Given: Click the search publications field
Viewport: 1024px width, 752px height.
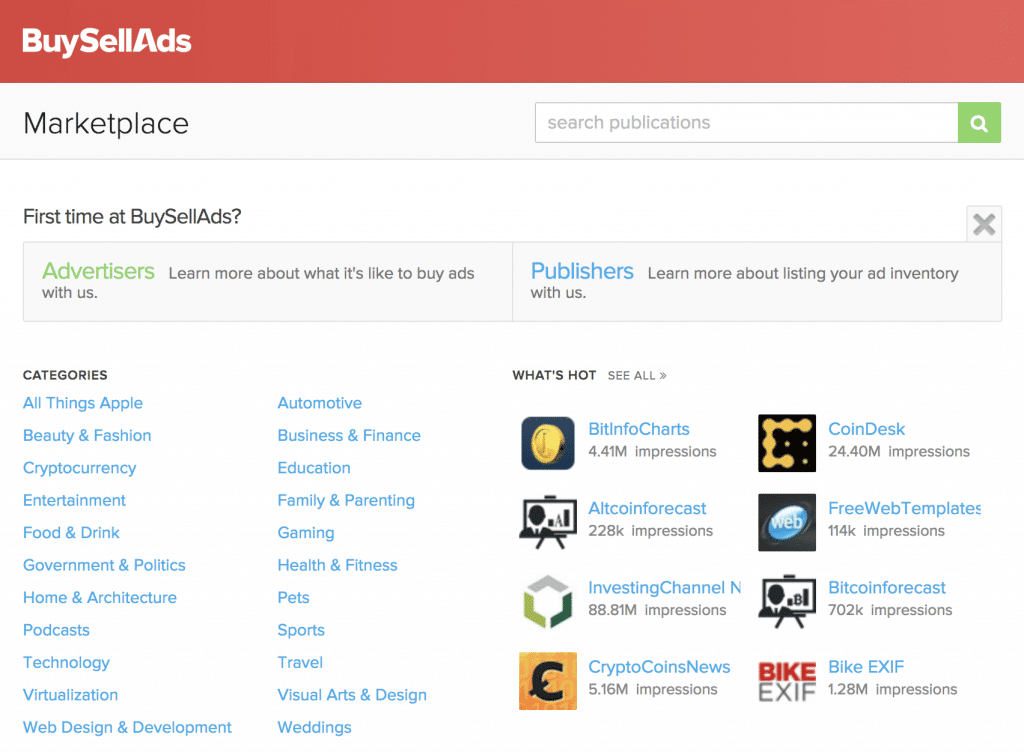Looking at the screenshot, I should click(746, 123).
